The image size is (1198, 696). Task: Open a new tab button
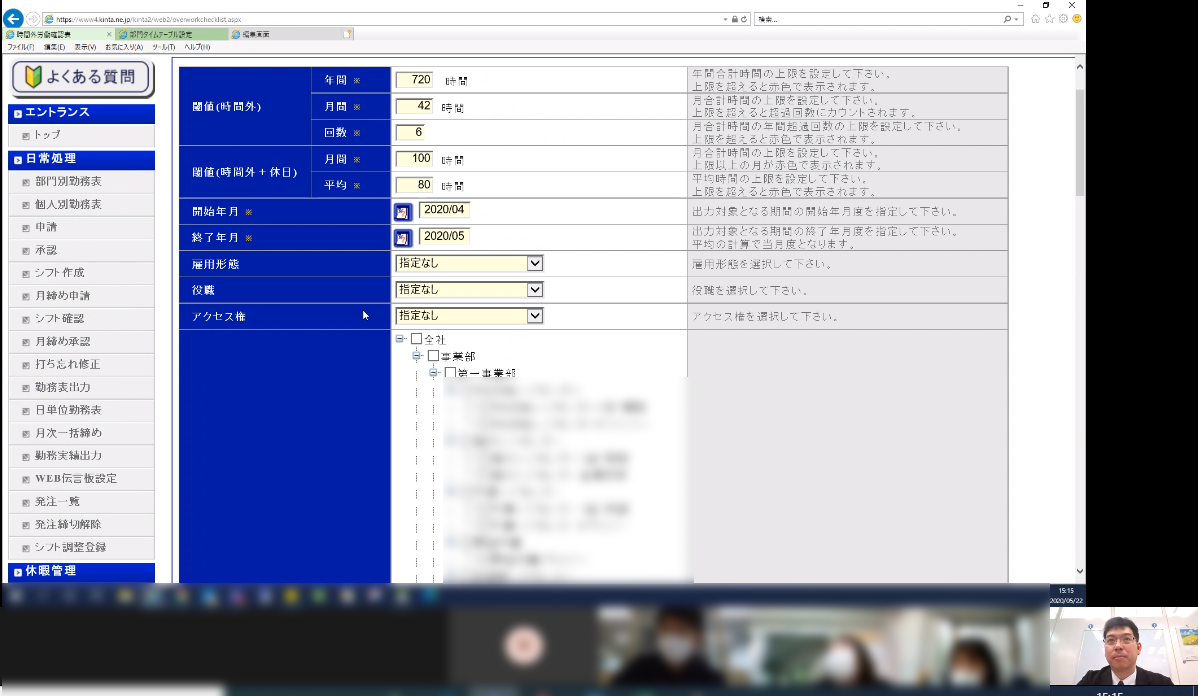(x=348, y=34)
